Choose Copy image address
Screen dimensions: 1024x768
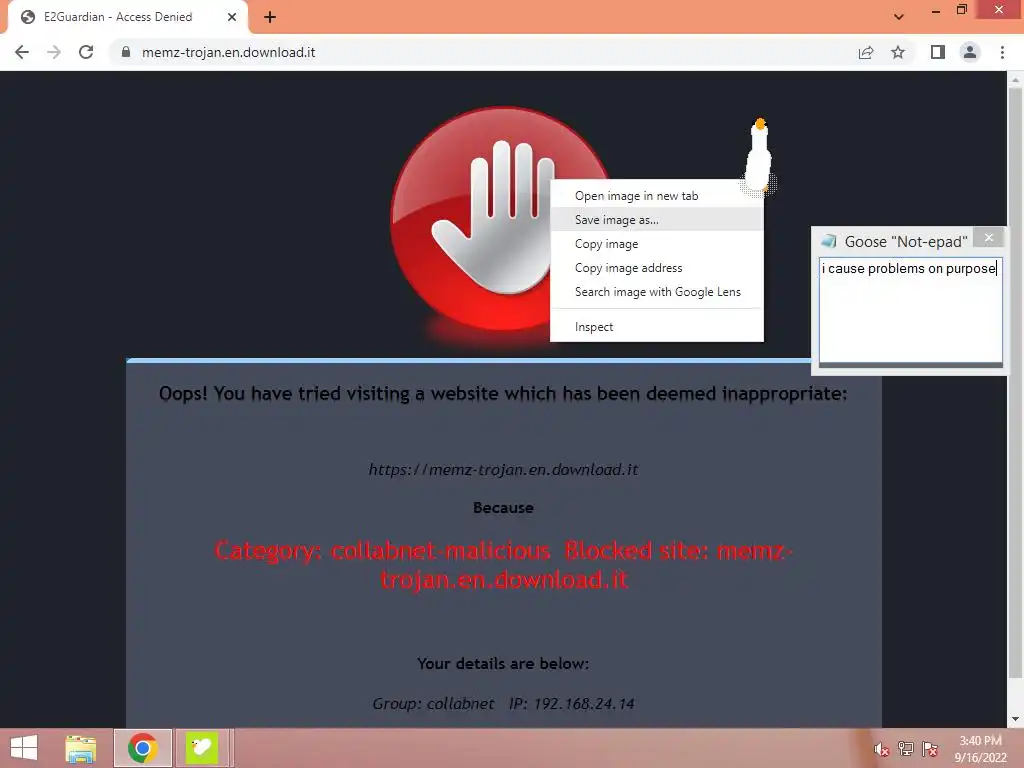point(656,268)
